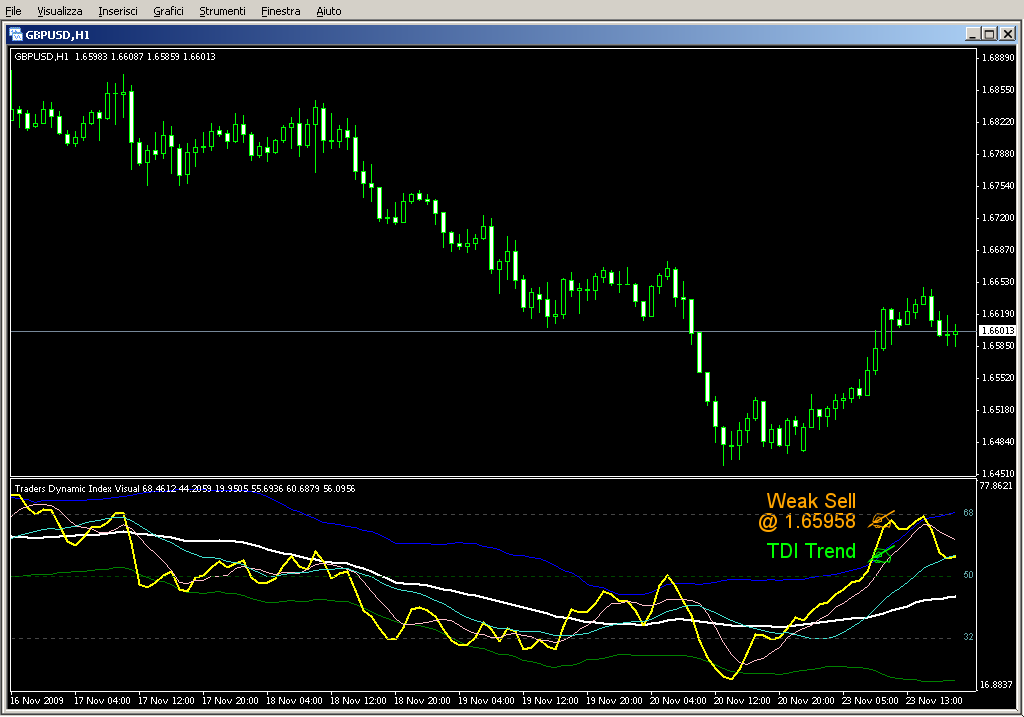Open the Aiuto menu
Image resolution: width=1024 pixels, height=717 pixels.
(x=328, y=11)
